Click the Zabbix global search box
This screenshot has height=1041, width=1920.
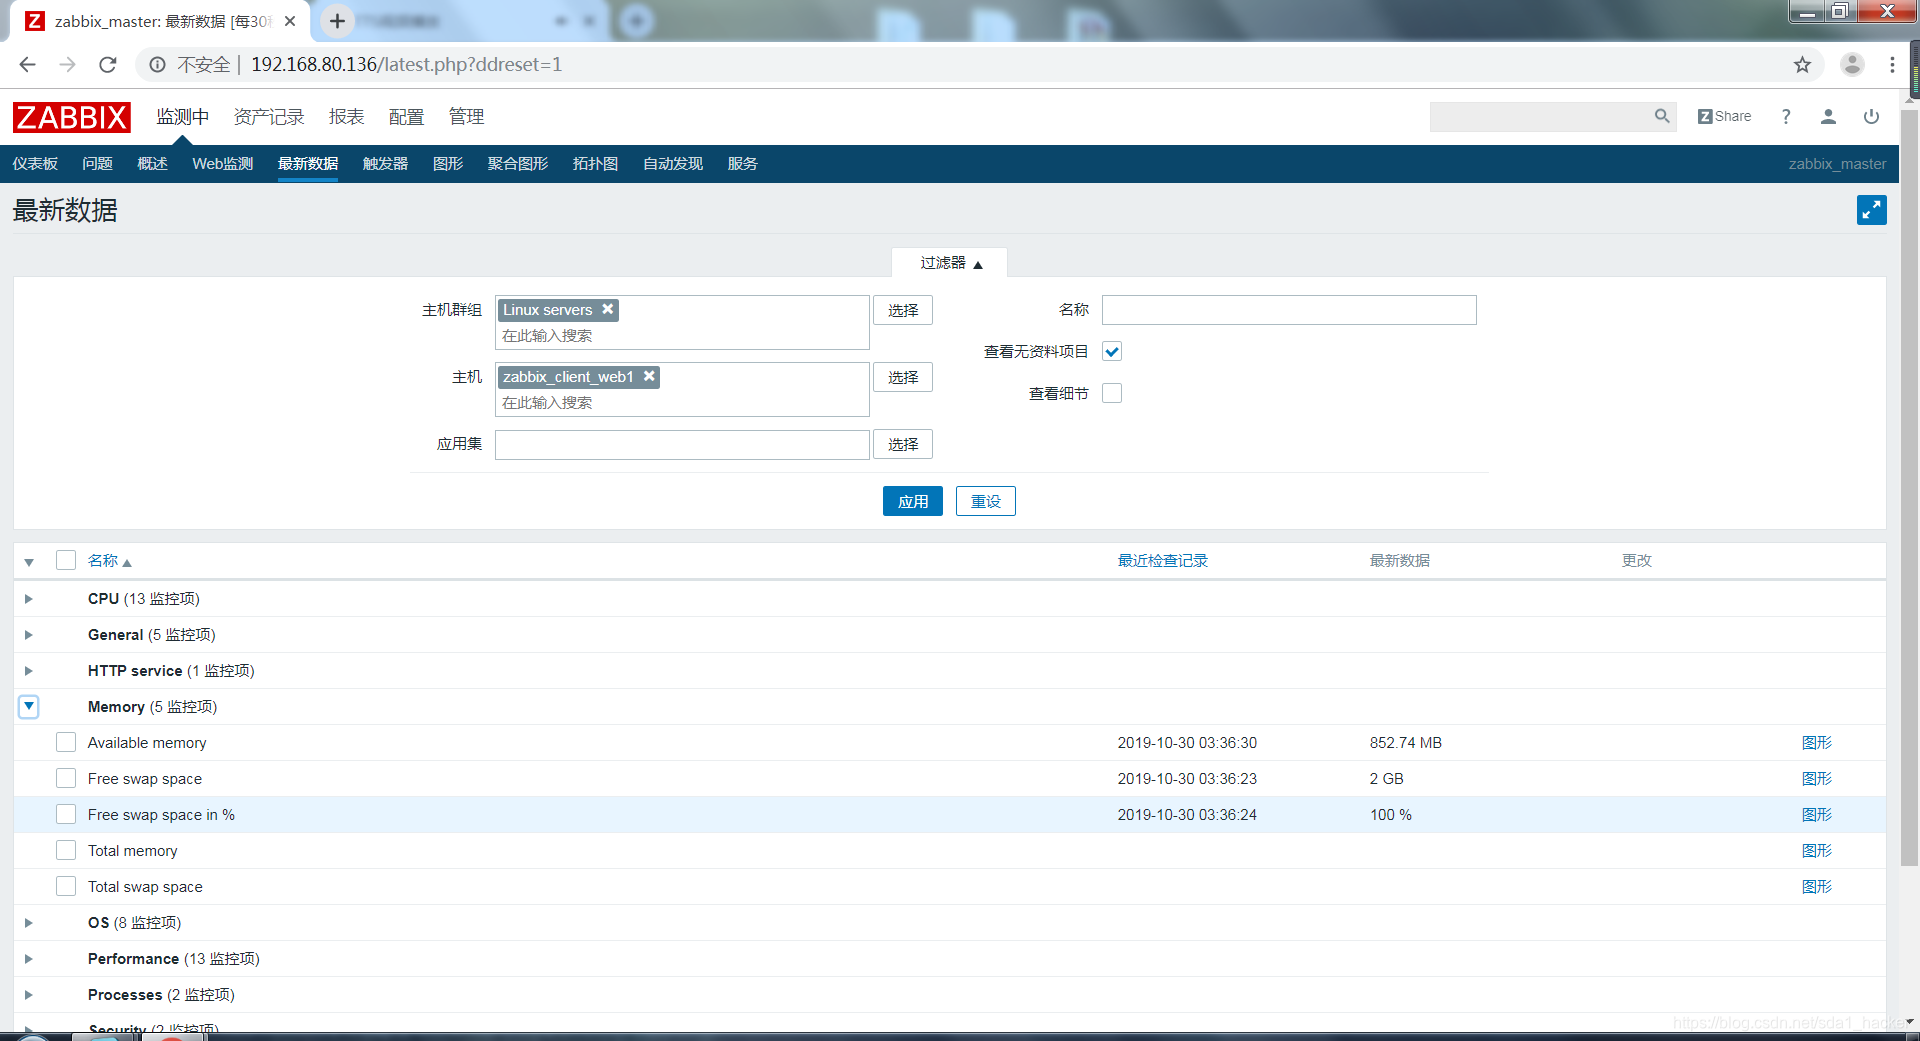point(1540,117)
